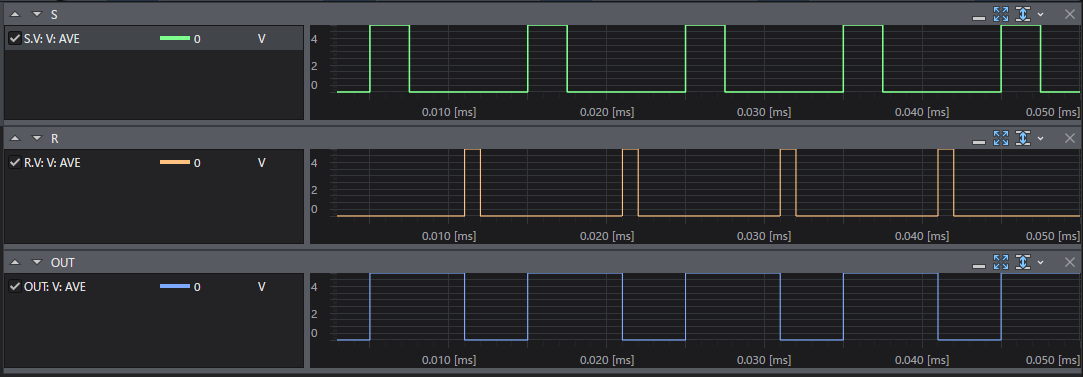Fit the R plot to full view

click(x=1001, y=138)
